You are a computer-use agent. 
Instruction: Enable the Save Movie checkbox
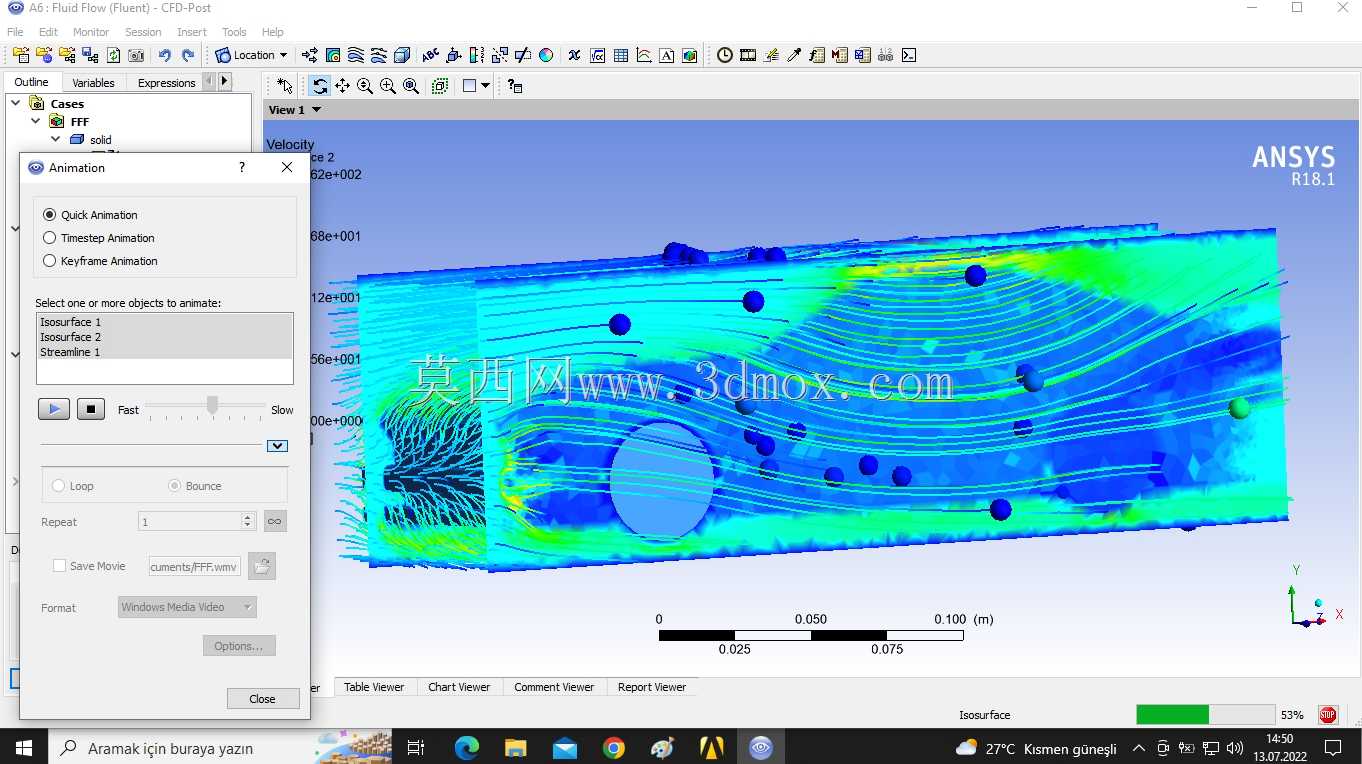[x=59, y=566]
